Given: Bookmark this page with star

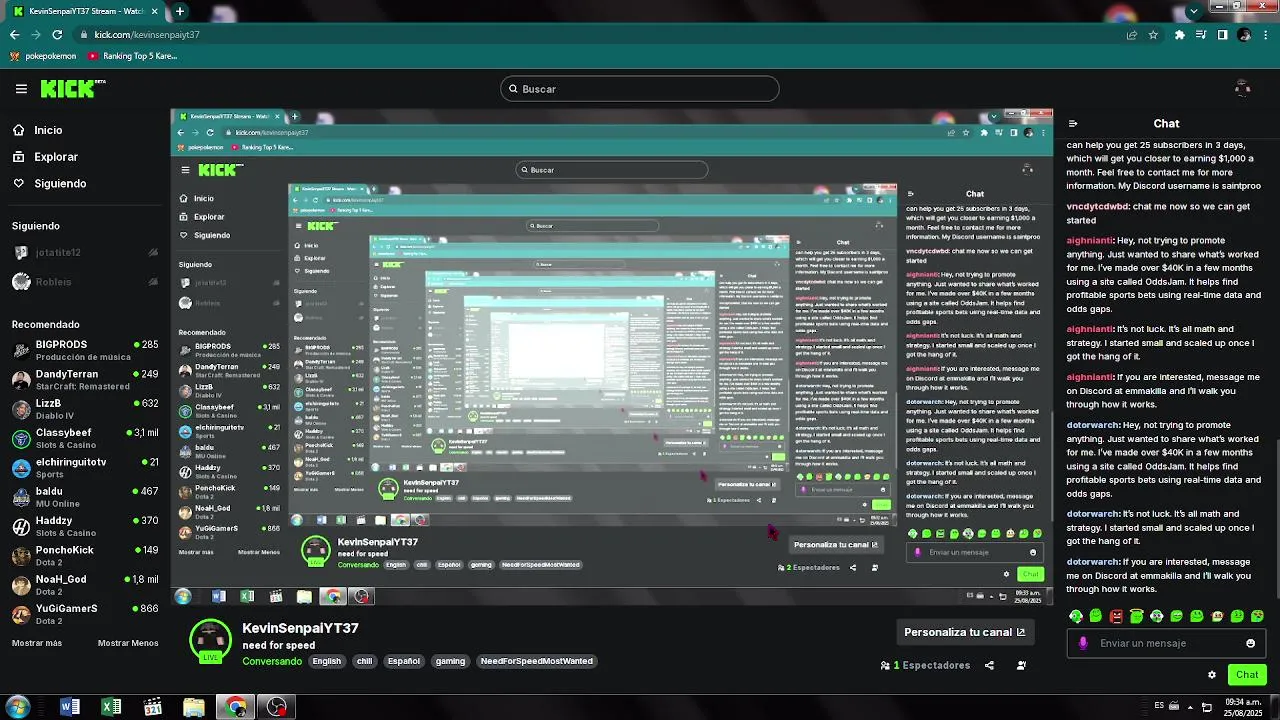Looking at the screenshot, I should point(1153,34).
